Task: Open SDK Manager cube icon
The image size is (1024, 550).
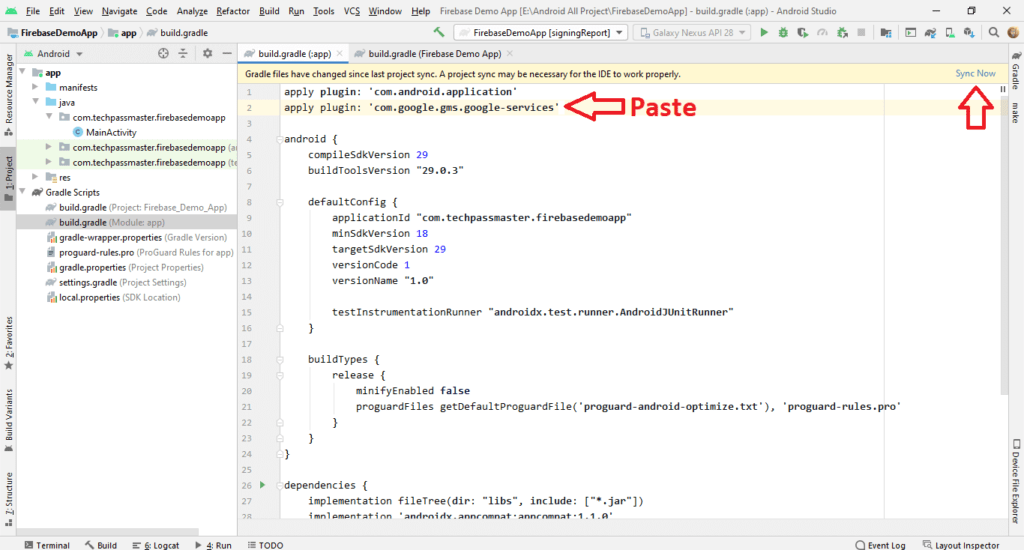Action: (969, 32)
